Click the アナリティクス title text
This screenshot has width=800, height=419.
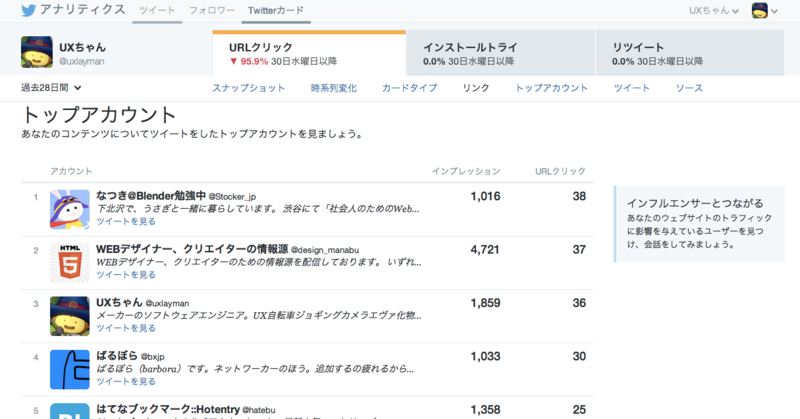point(83,10)
